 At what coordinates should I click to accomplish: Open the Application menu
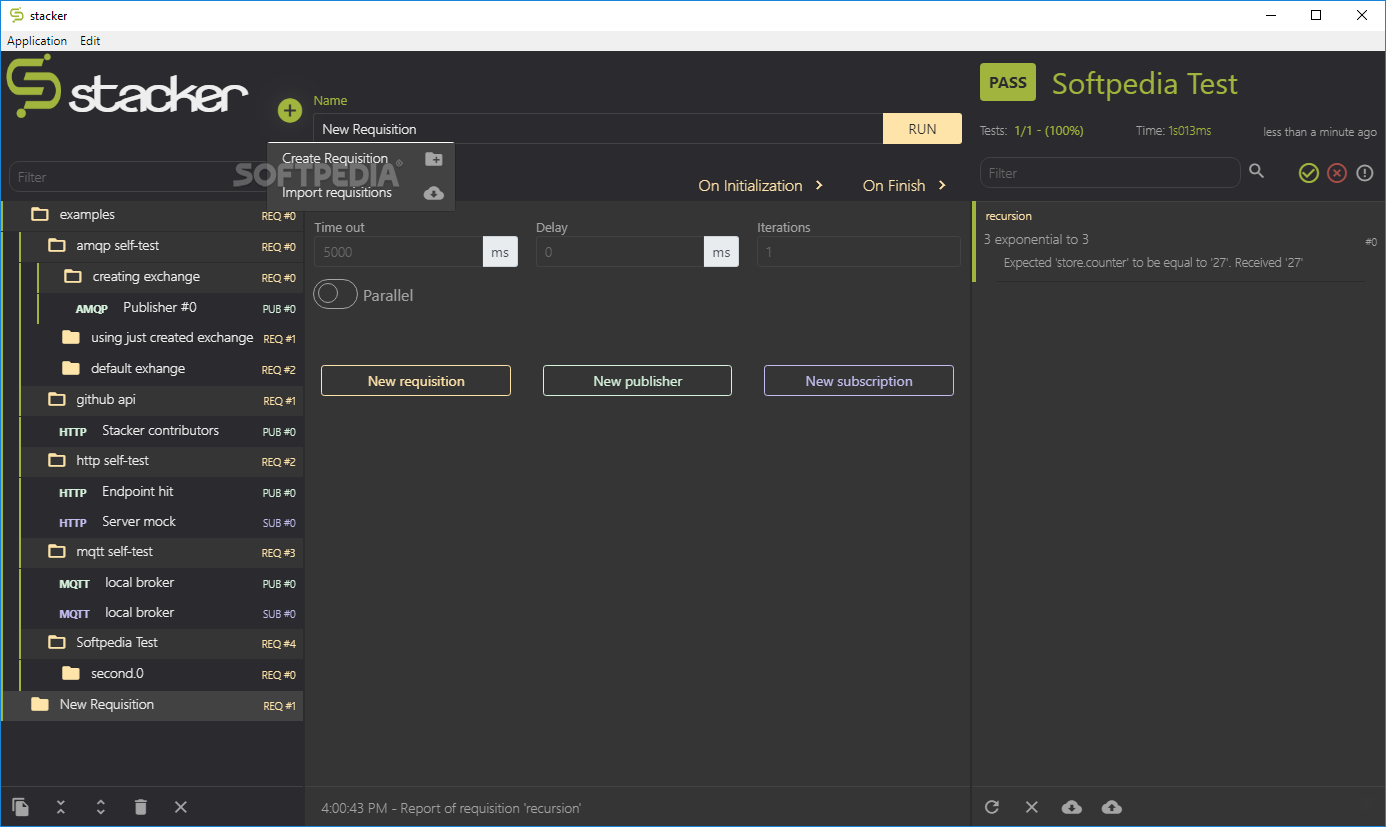pyautogui.click(x=37, y=41)
